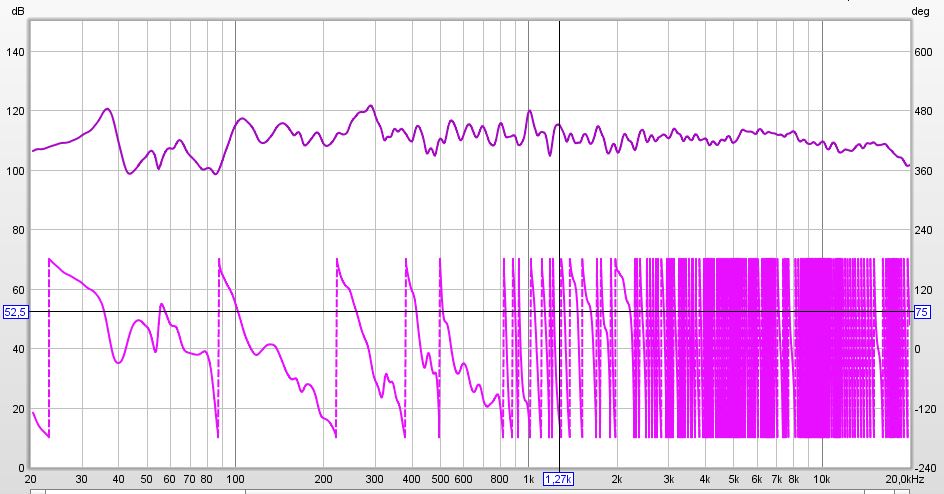Click the magnitude trace peak near 300 Hz
This screenshot has height=494, width=944.
pyautogui.click(x=371, y=105)
